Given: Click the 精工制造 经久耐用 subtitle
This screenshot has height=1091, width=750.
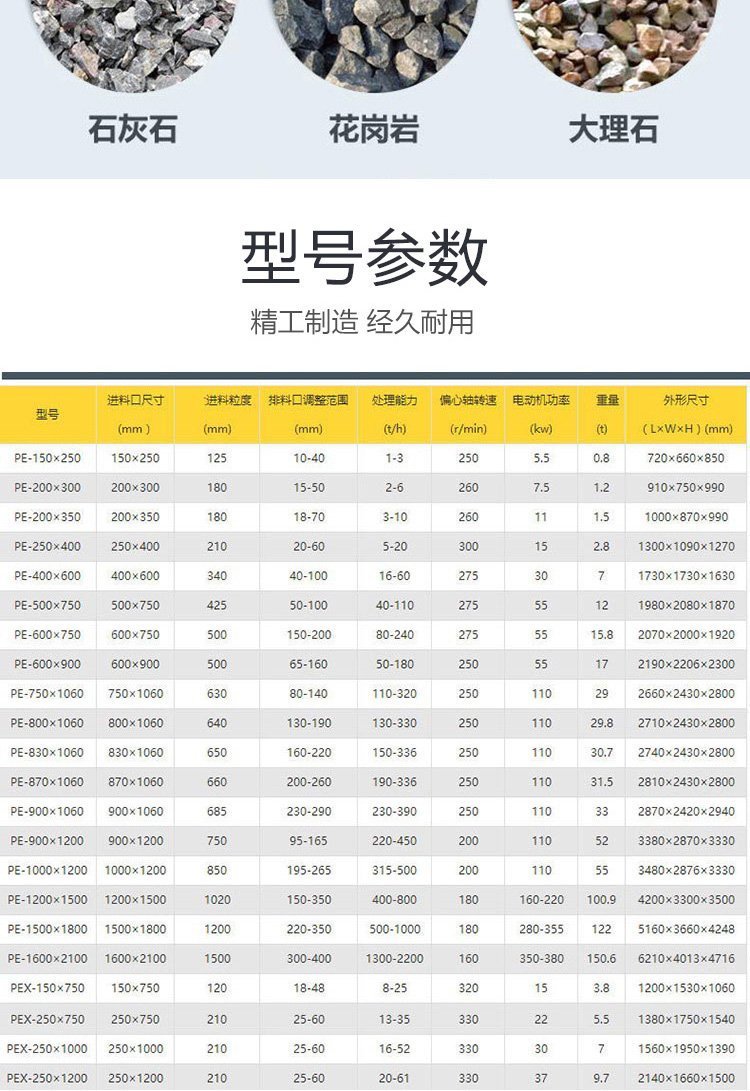Looking at the screenshot, I should click(x=361, y=322).
